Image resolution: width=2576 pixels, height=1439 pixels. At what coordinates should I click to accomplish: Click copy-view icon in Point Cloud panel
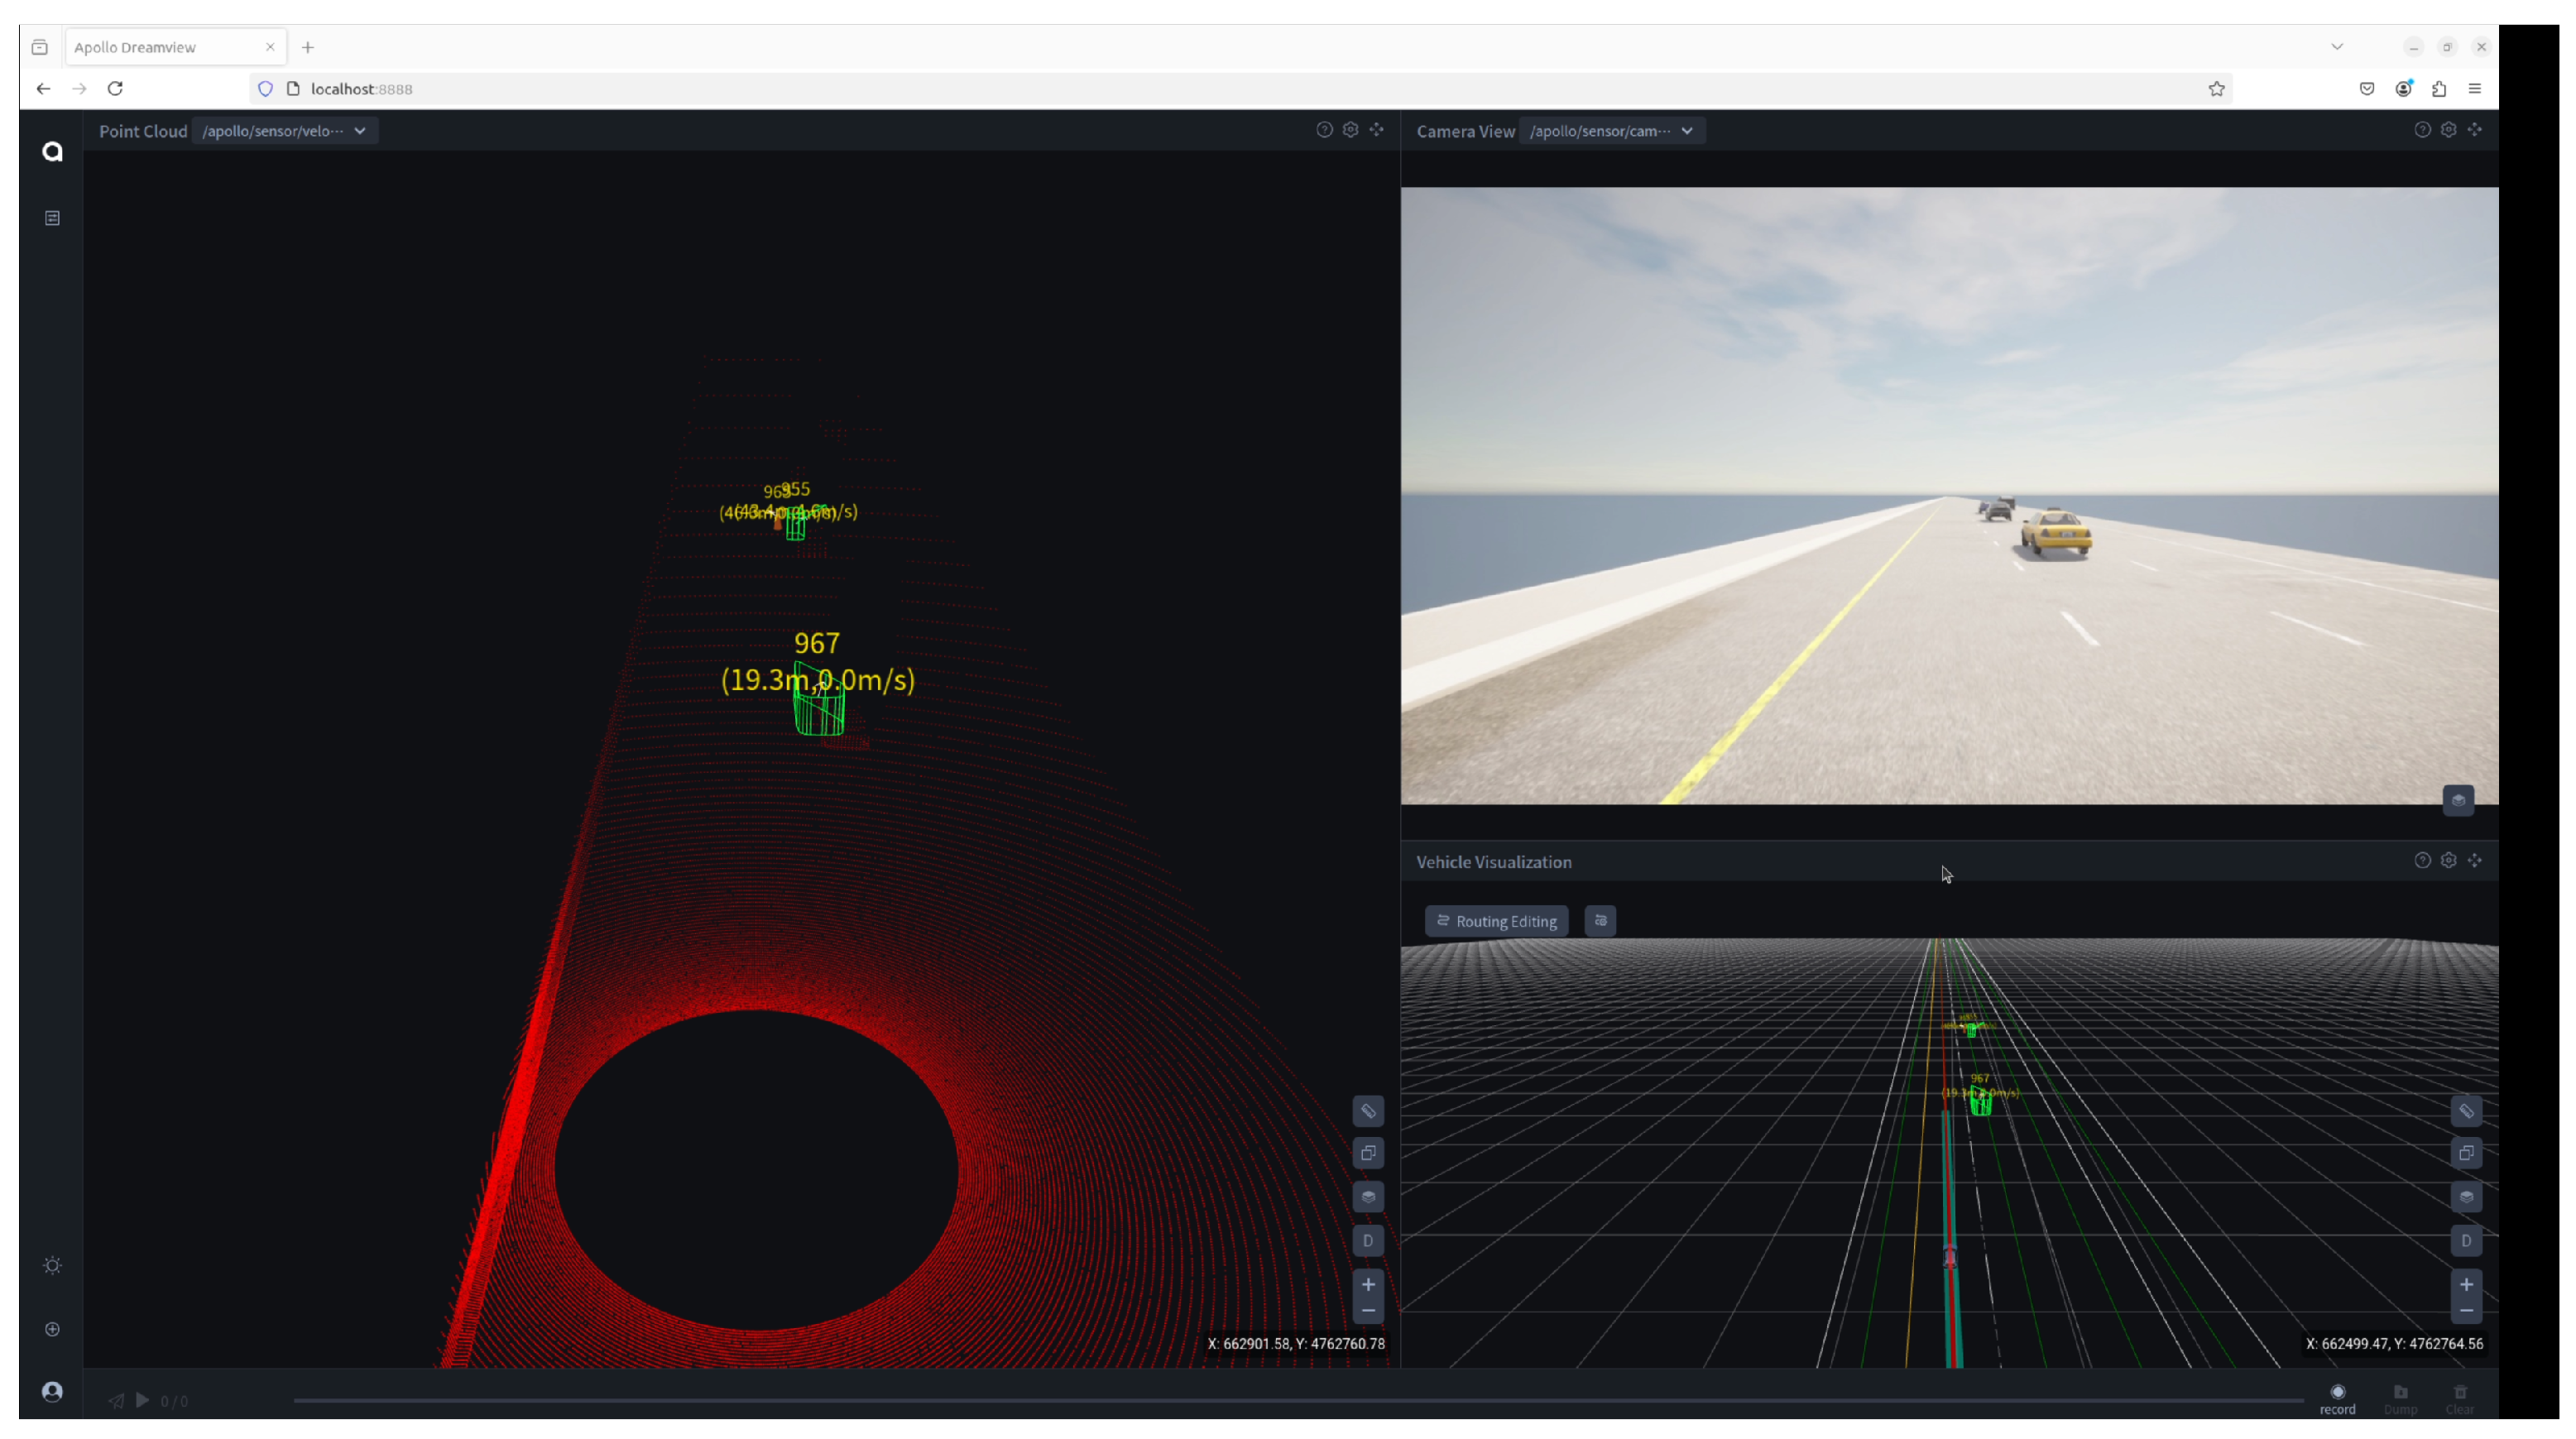(x=1367, y=1153)
